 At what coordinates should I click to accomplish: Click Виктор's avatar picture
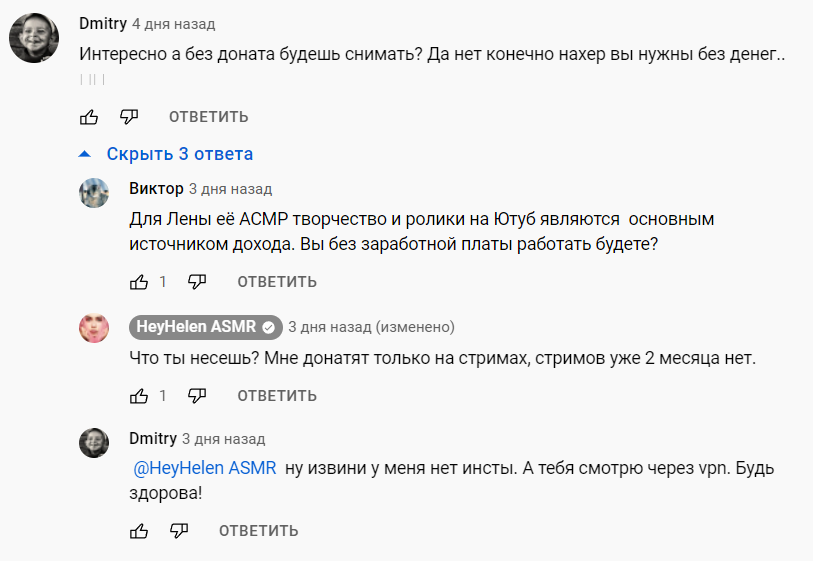click(94, 193)
